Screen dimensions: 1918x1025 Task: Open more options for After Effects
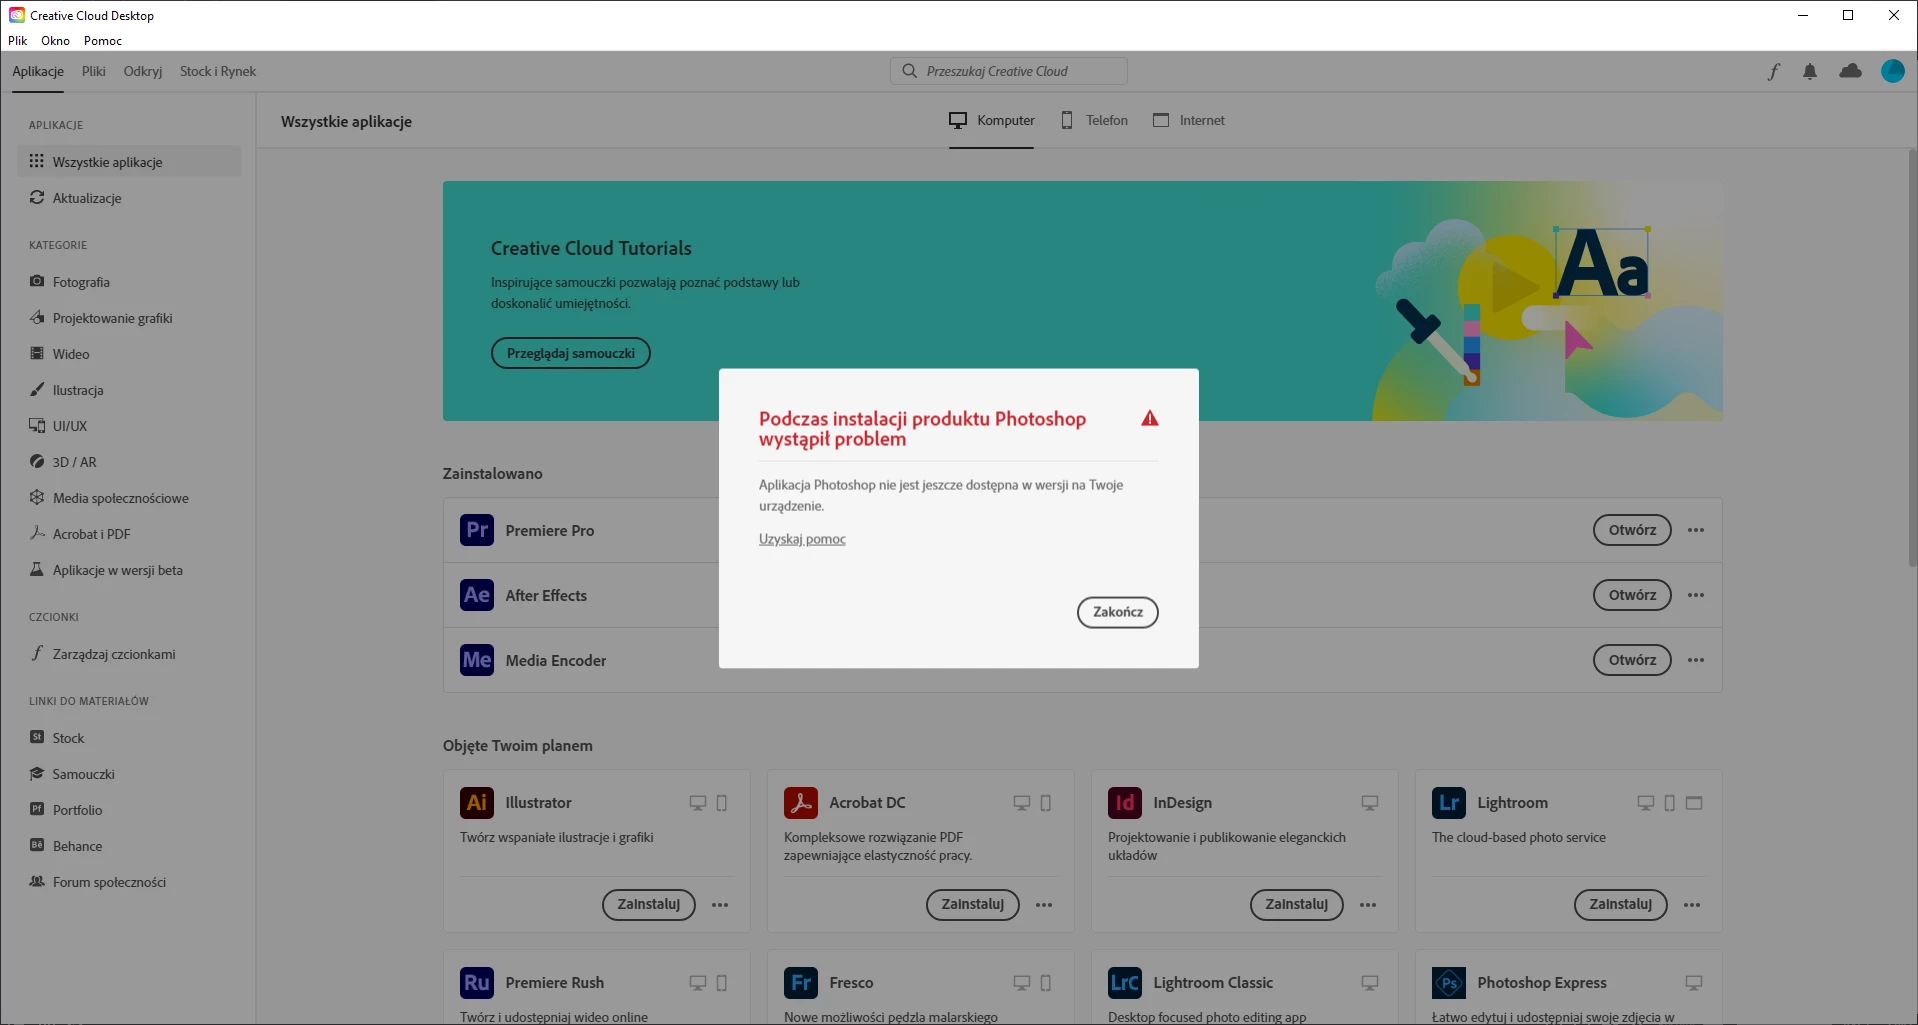pos(1696,595)
